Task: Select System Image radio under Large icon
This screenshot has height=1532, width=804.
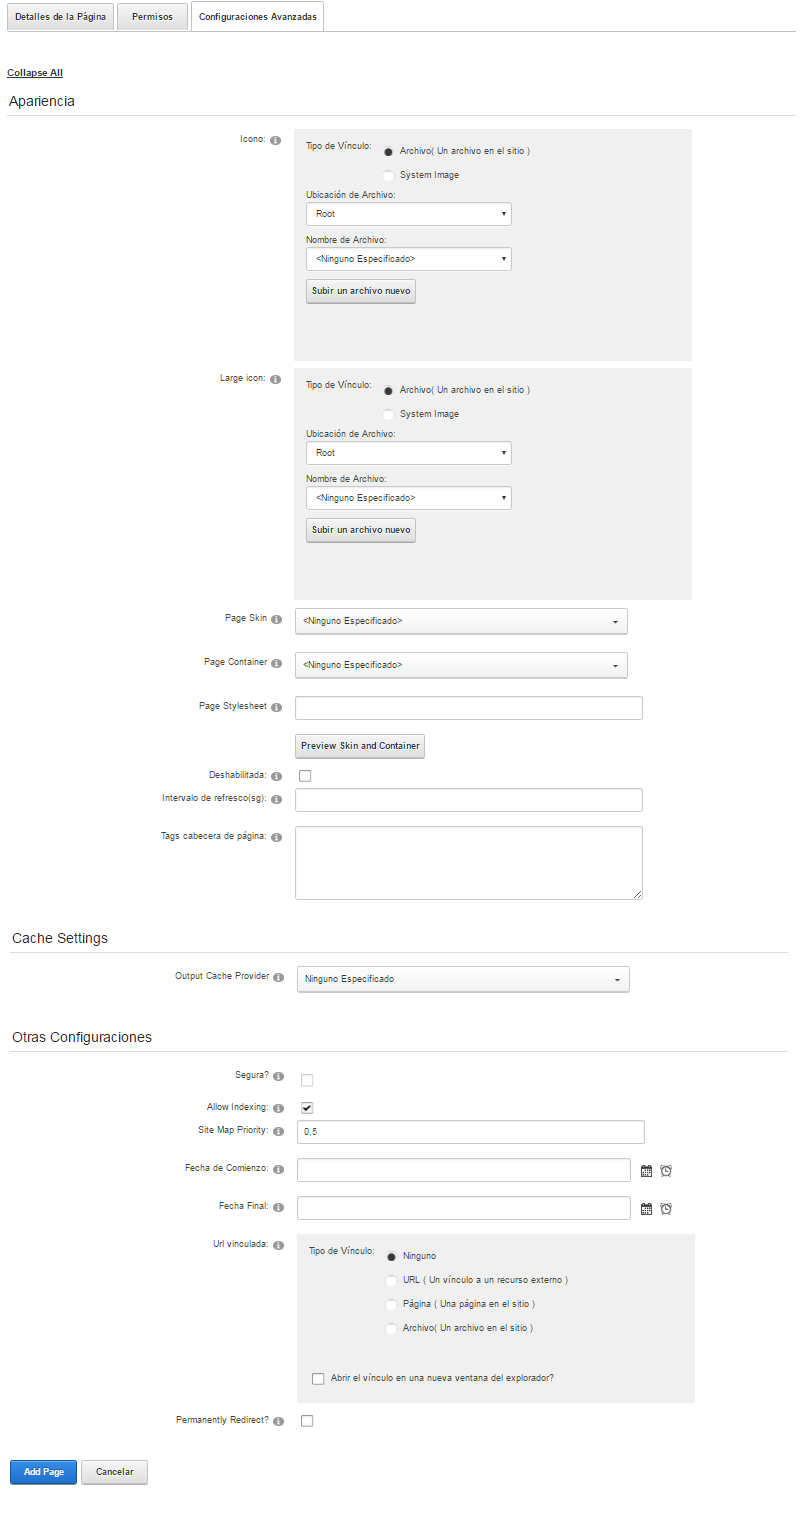Action: point(388,414)
